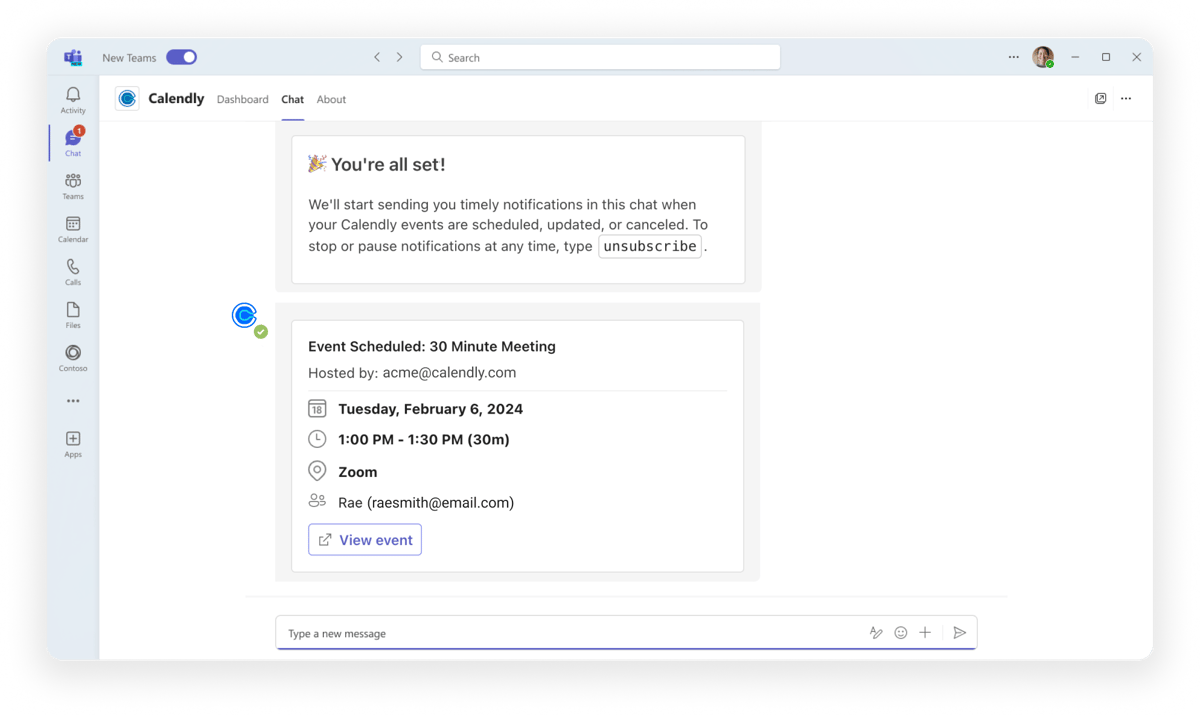This screenshot has width=1200, height=715.
Task: Open Calls in the left sidebar
Action: (x=73, y=272)
